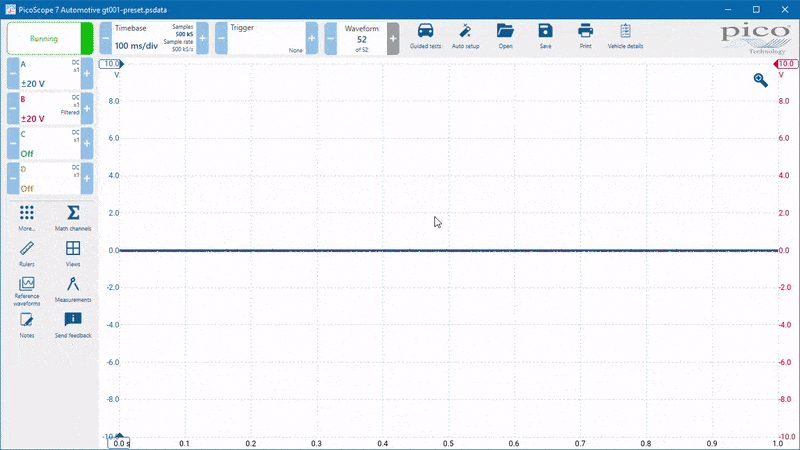Viewport: 800px width, 450px height.
Task: Decrease Channel B input range
Action: click(13, 109)
